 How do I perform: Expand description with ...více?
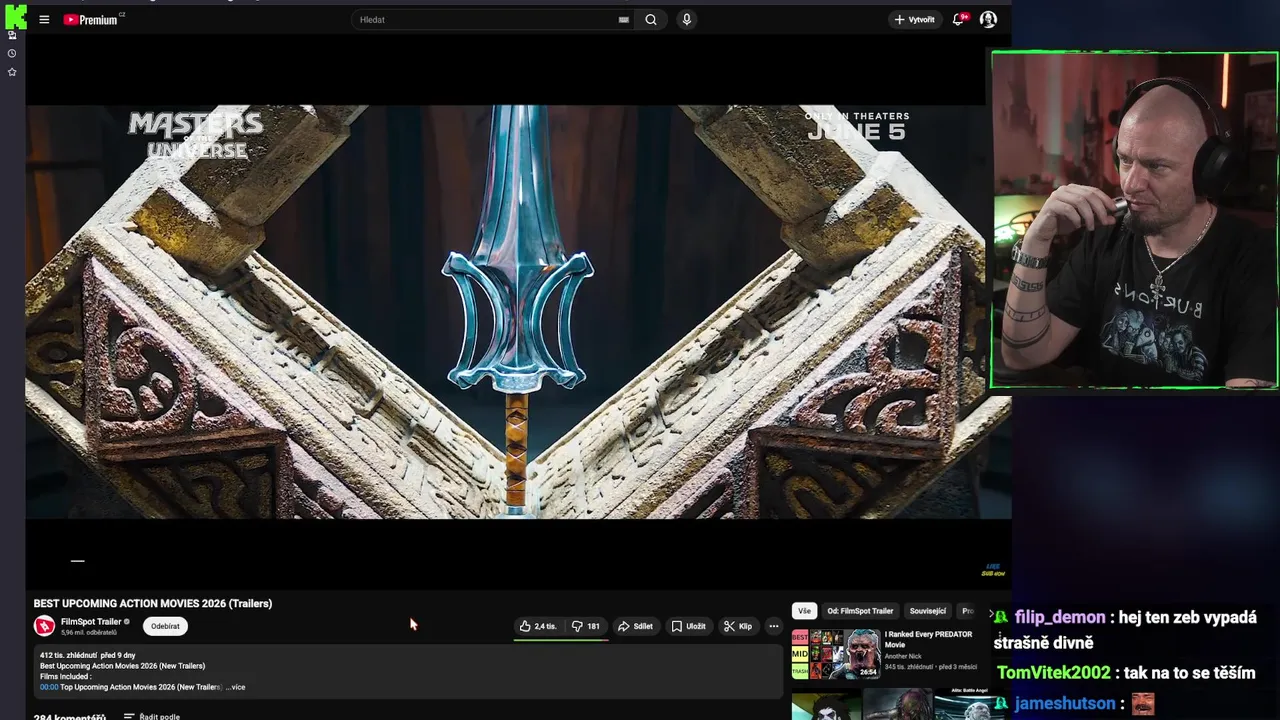pos(235,687)
